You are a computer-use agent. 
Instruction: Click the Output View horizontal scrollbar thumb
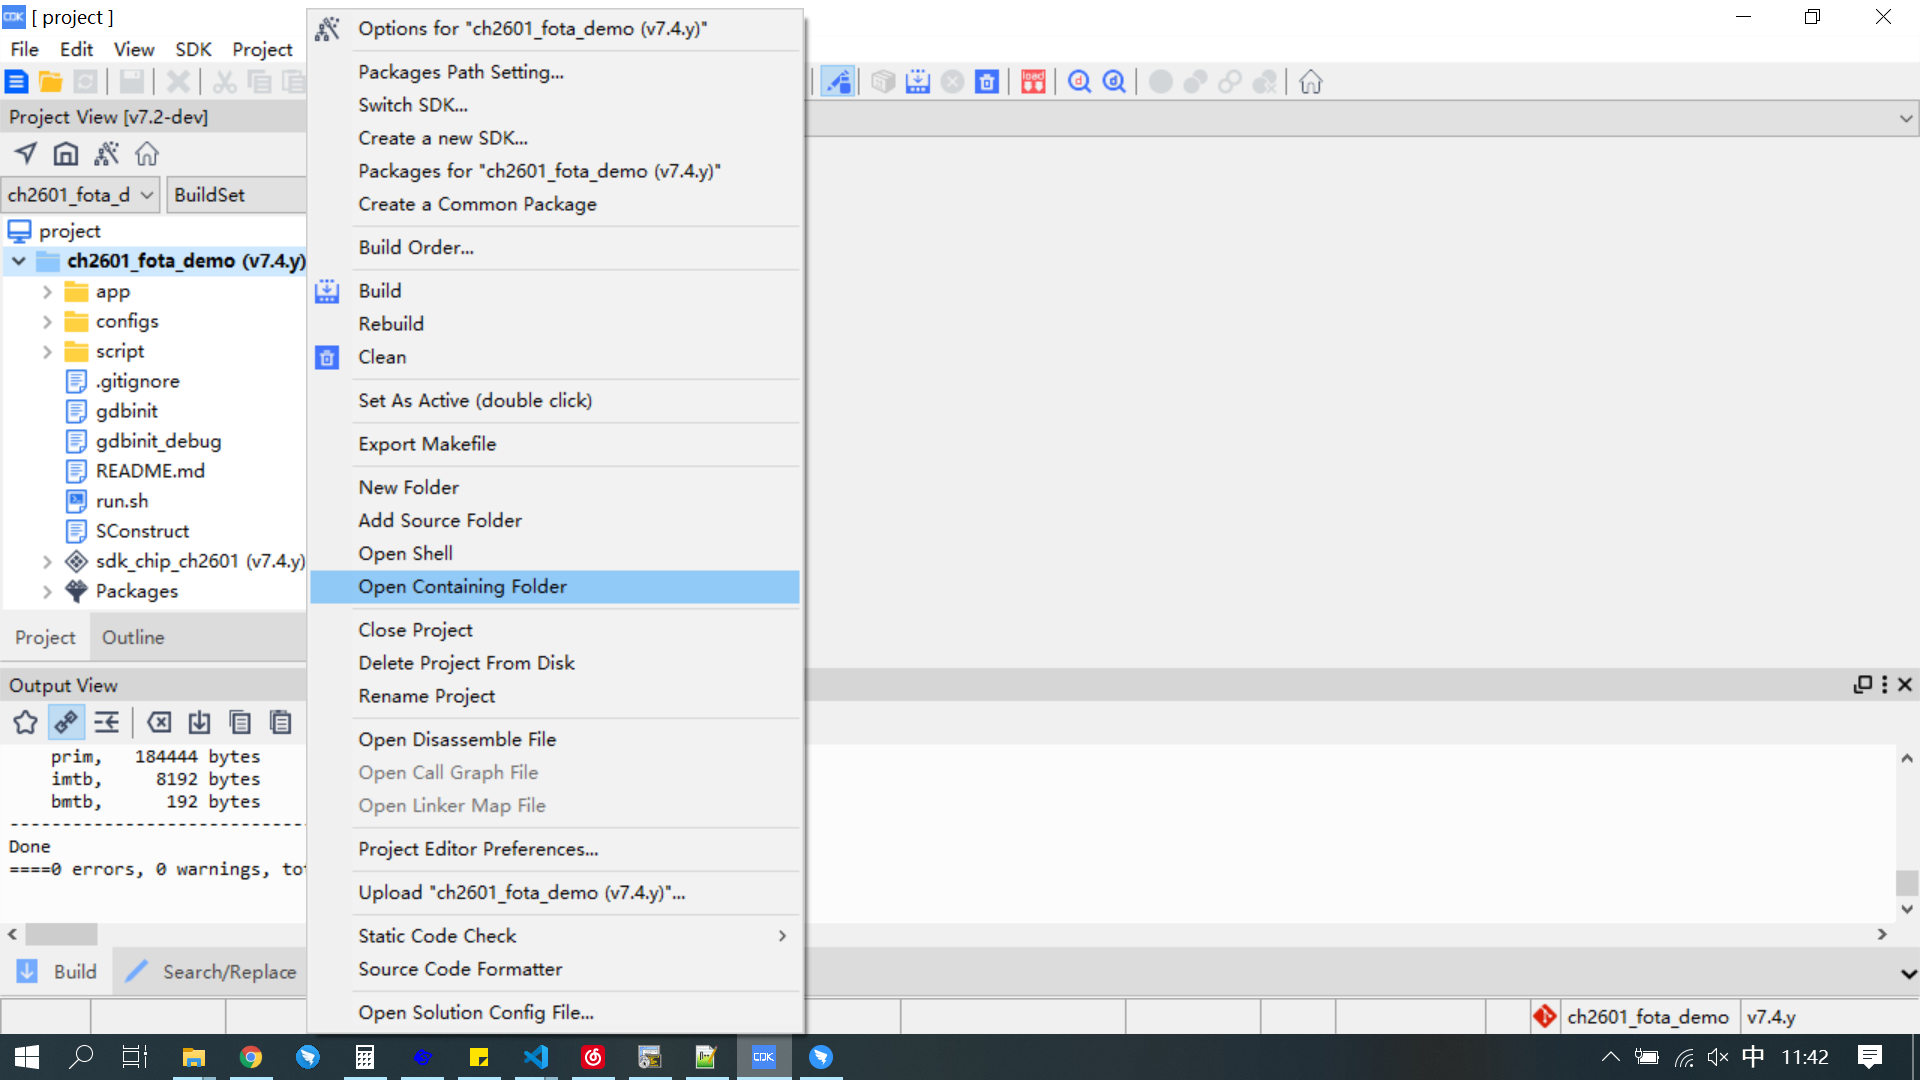61,934
